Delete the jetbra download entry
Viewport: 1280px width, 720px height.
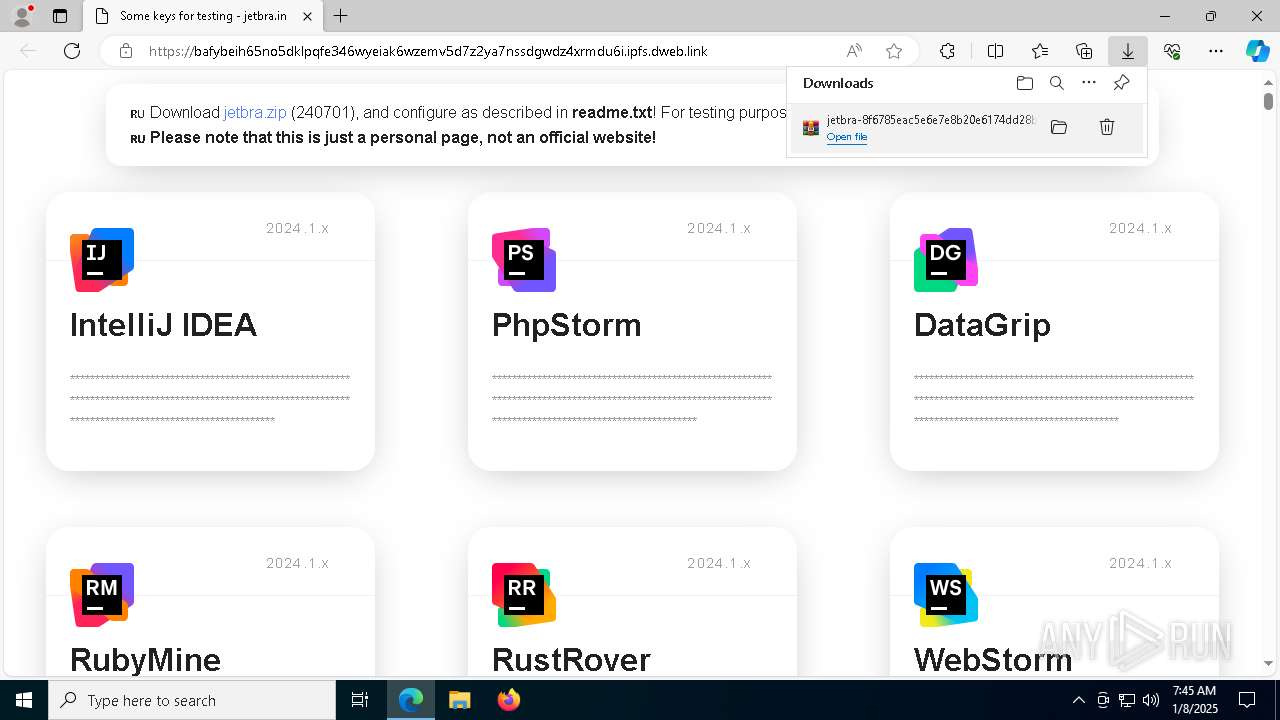(x=1107, y=127)
